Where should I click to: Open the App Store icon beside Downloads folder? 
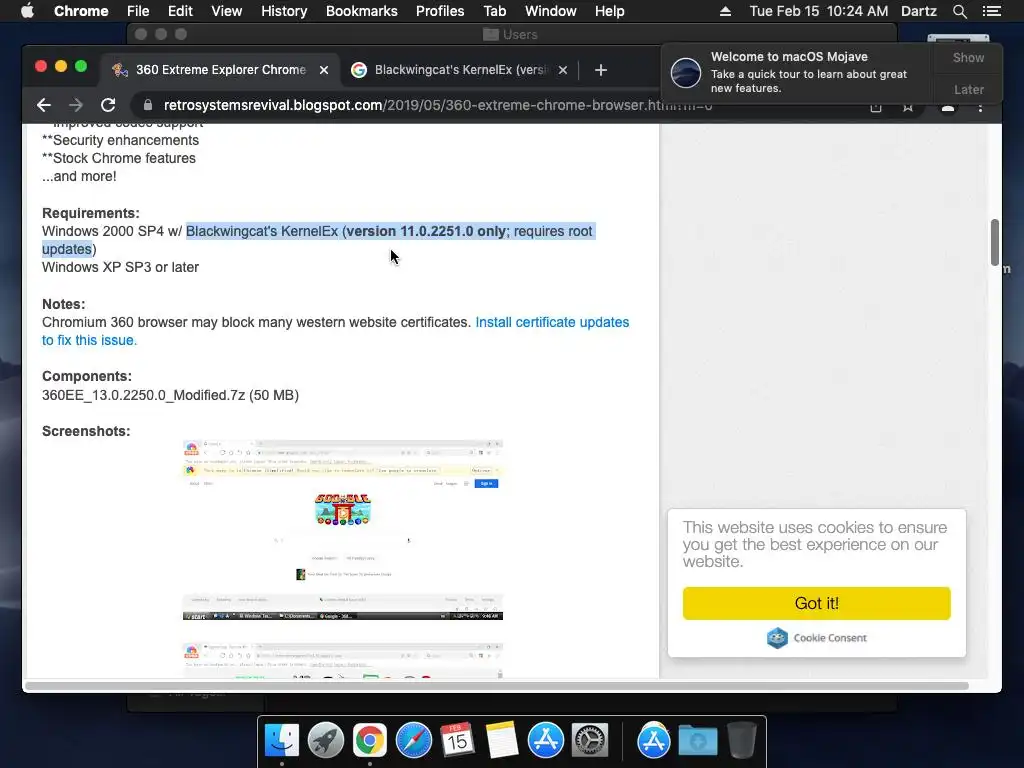pyautogui.click(x=654, y=741)
